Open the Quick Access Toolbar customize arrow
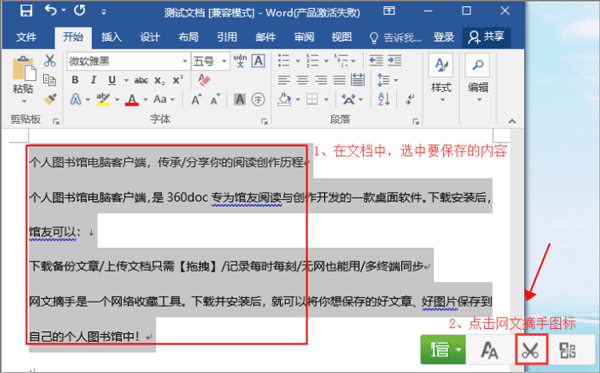Viewport: 600px width, 373px height. pyautogui.click(x=104, y=12)
